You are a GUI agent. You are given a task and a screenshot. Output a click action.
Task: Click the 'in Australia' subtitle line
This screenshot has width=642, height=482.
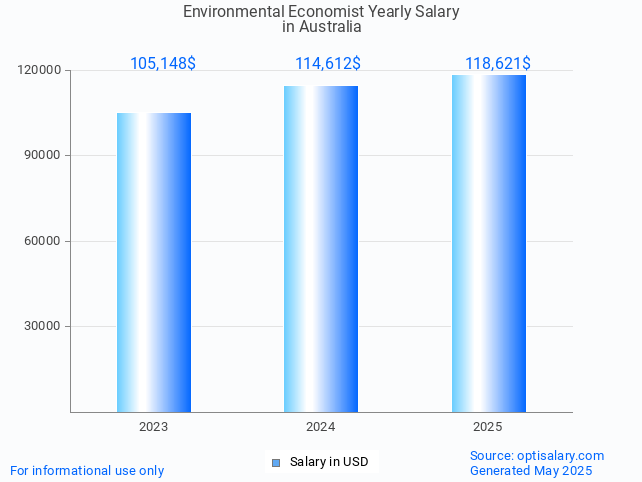tap(321, 27)
